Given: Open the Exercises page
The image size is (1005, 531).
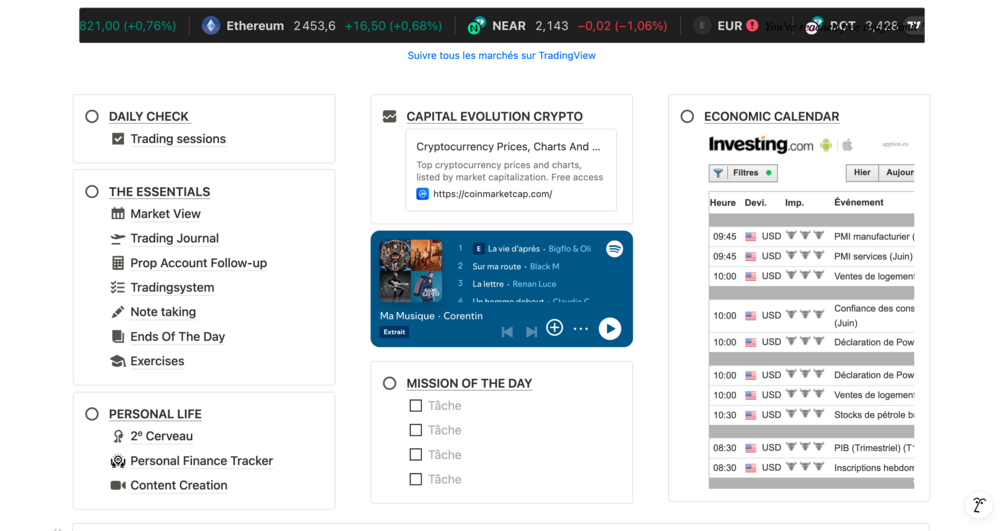Looking at the screenshot, I should (157, 361).
